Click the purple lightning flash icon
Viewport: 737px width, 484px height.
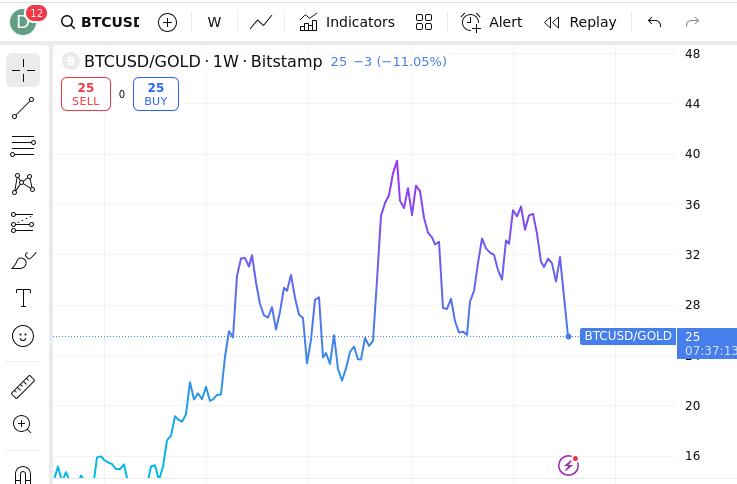[568, 464]
